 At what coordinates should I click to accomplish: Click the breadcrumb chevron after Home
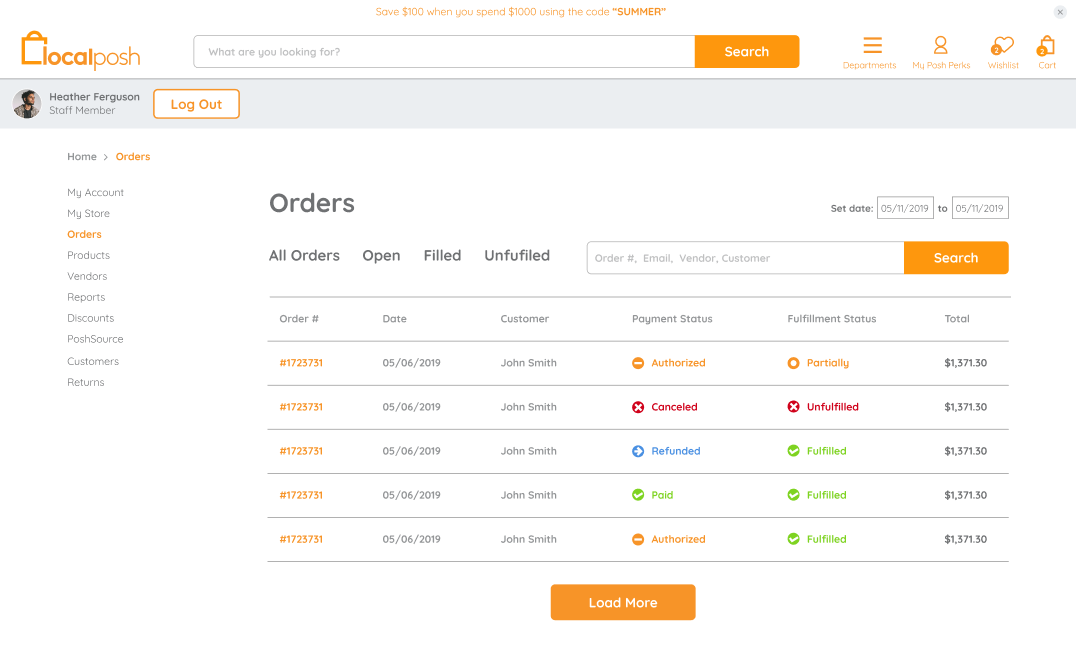106,157
